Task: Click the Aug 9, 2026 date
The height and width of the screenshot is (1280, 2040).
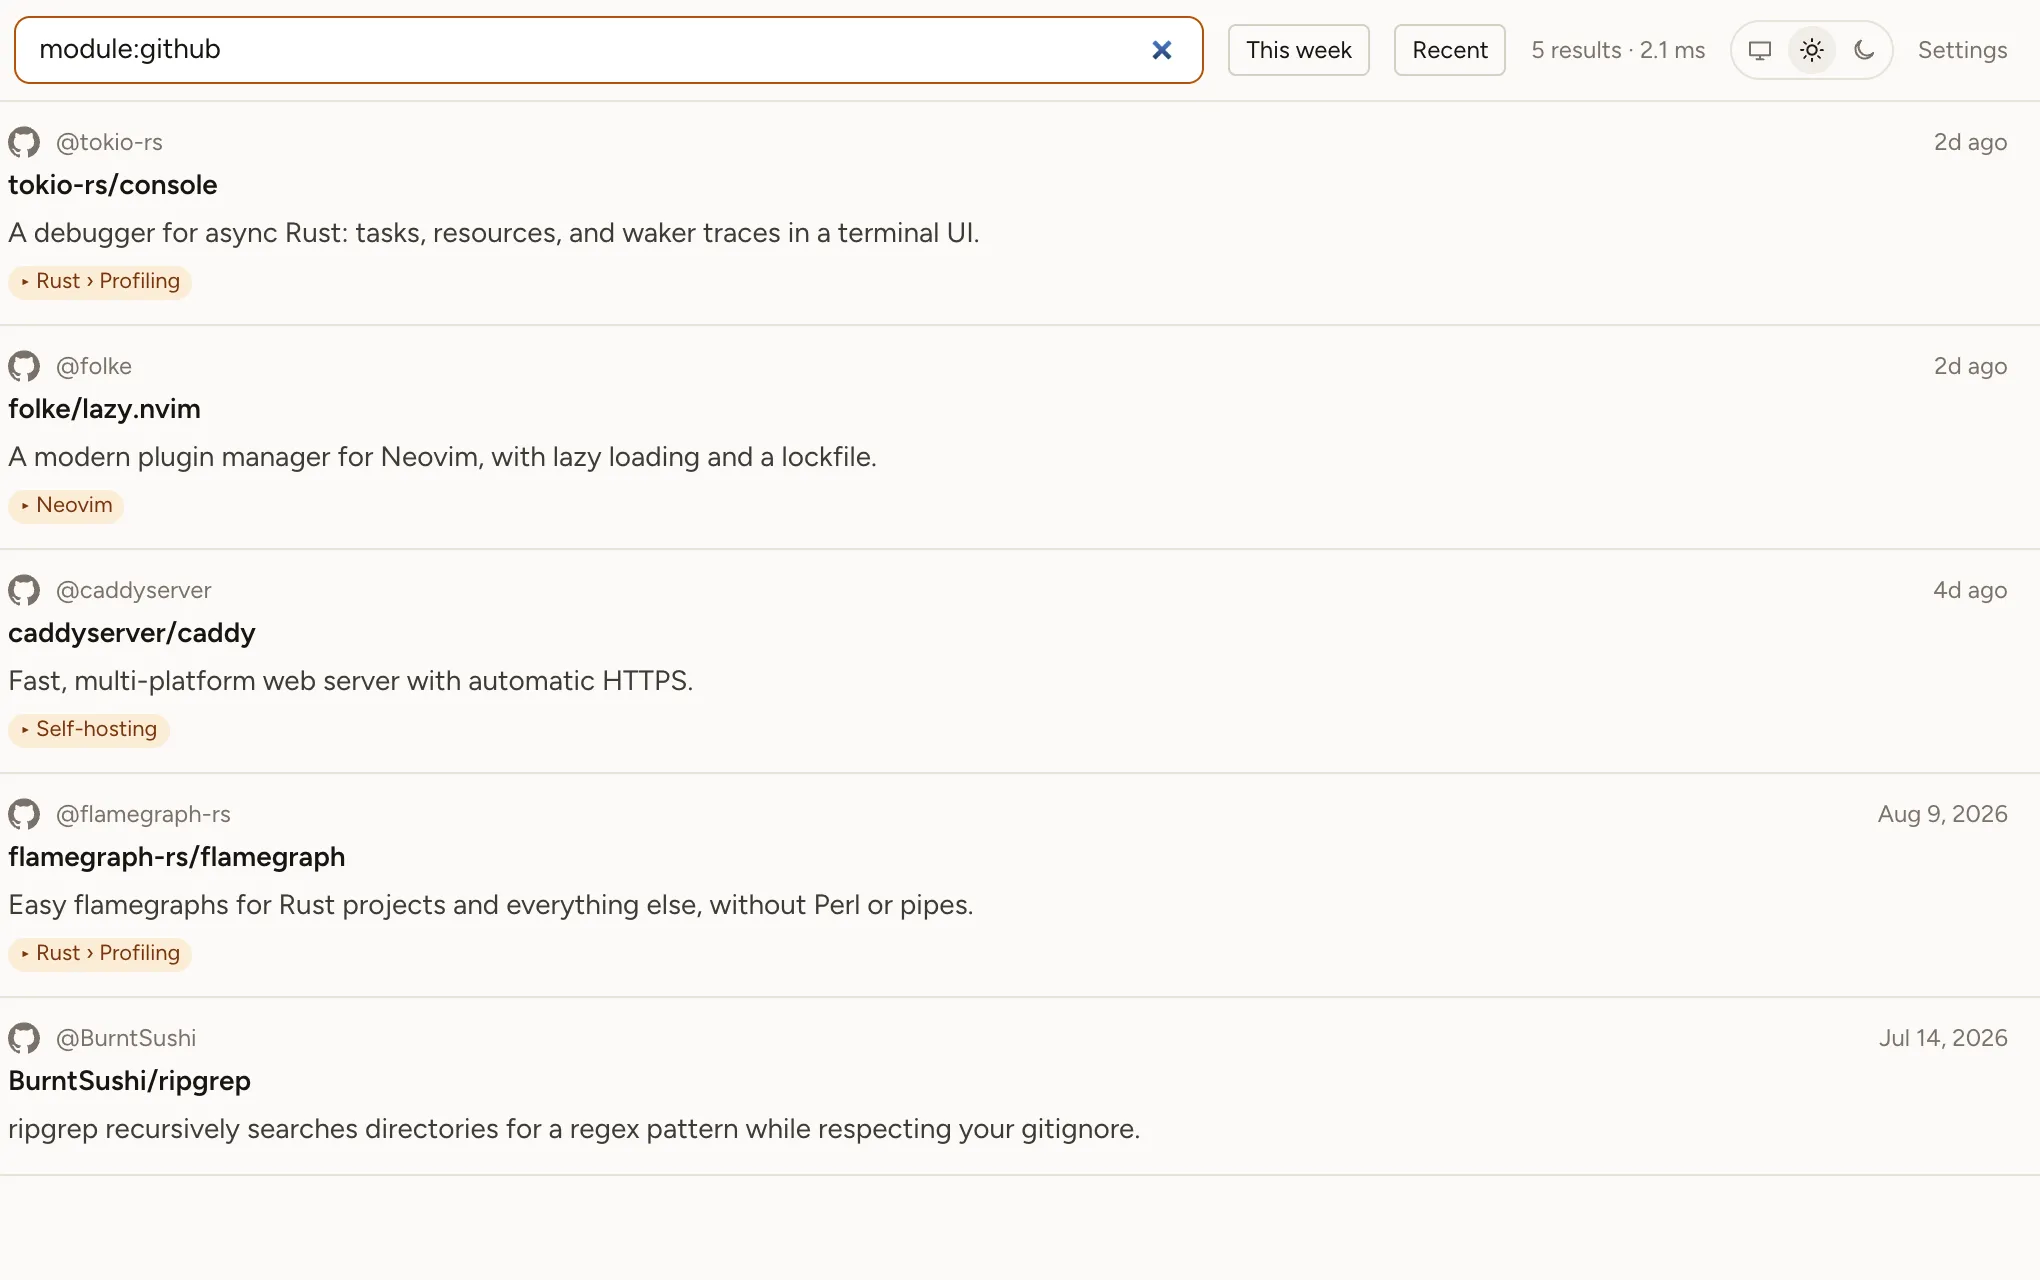Action: pyautogui.click(x=1942, y=814)
